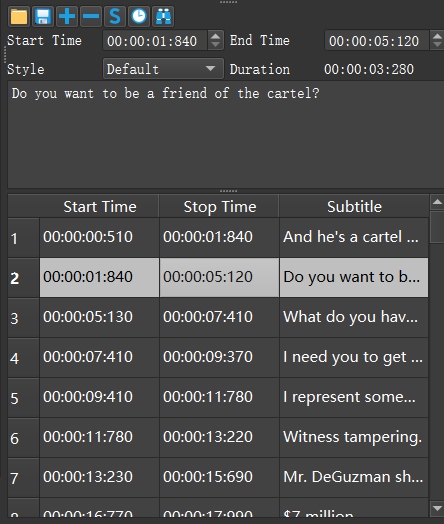Image resolution: width=444 pixels, height=524 pixels.
Task: Save subtitles using floppy disk icon
Action: [x=43, y=16]
